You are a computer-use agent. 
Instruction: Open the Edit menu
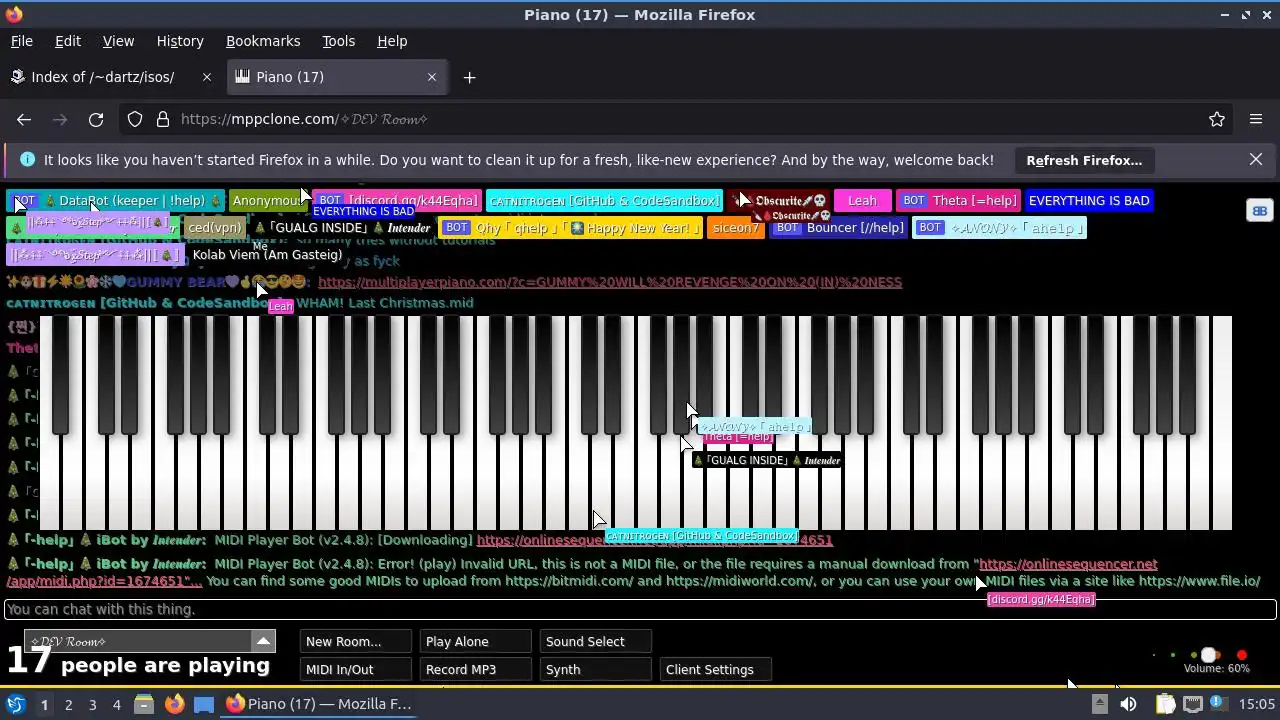(x=68, y=41)
